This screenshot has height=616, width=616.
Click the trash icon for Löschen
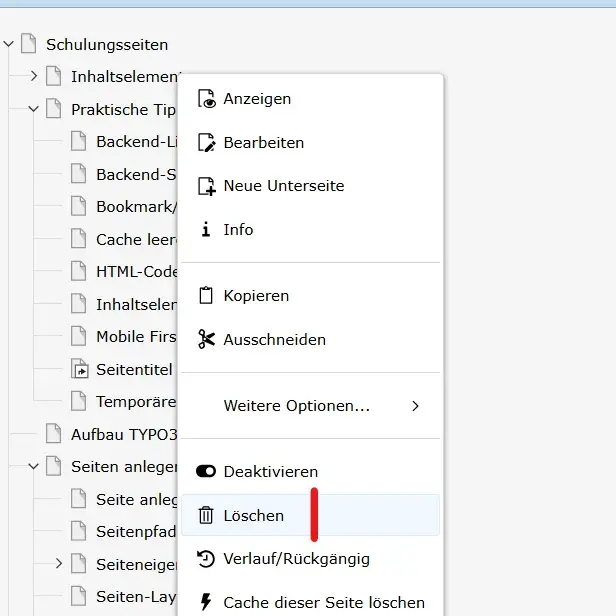pos(206,516)
